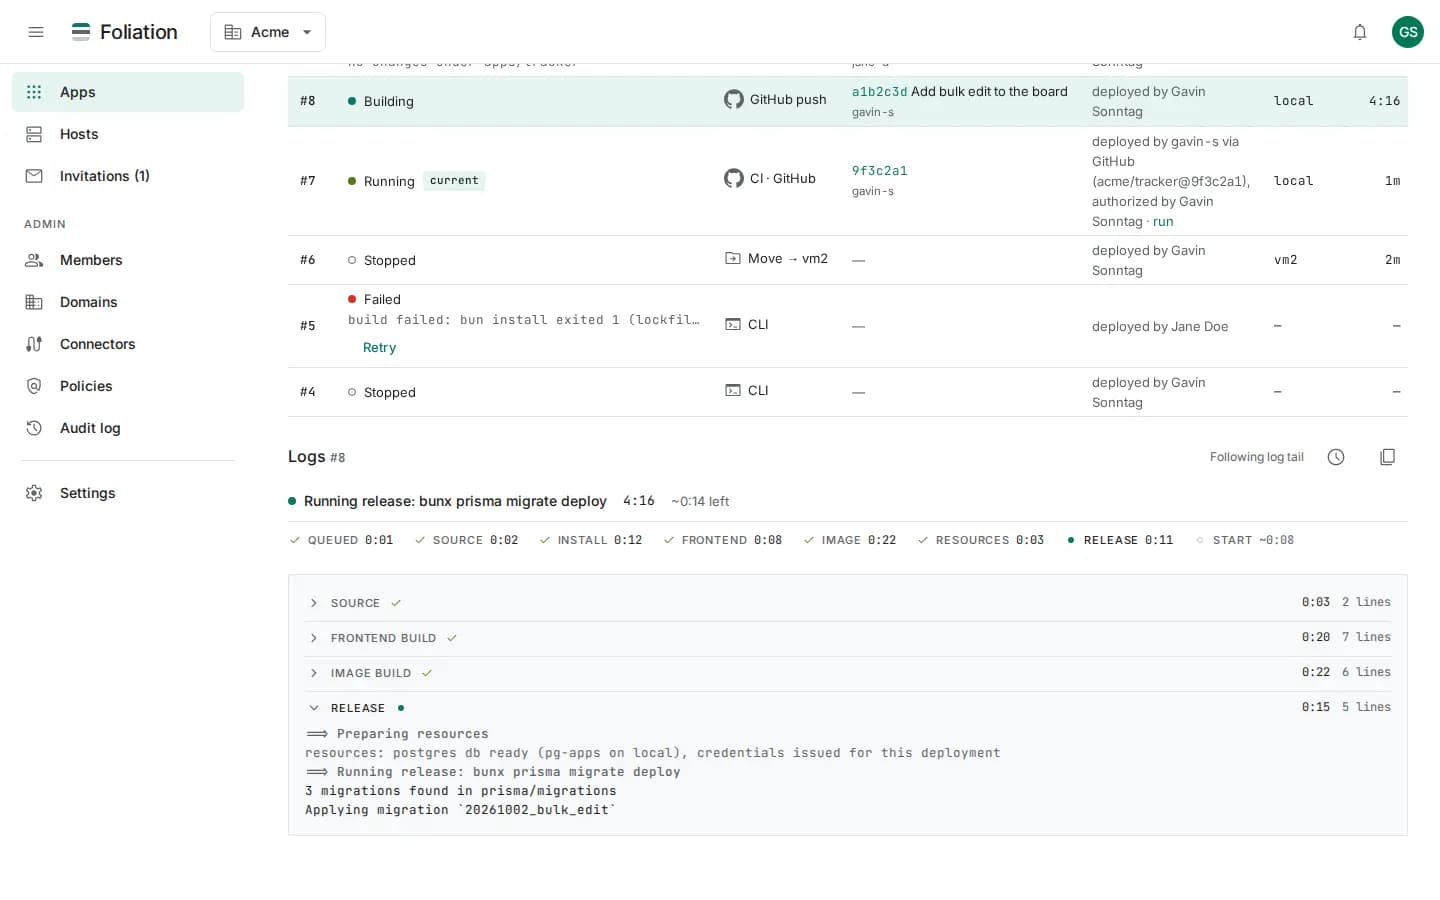Select the IMAGE stage in progress bar

pos(850,540)
